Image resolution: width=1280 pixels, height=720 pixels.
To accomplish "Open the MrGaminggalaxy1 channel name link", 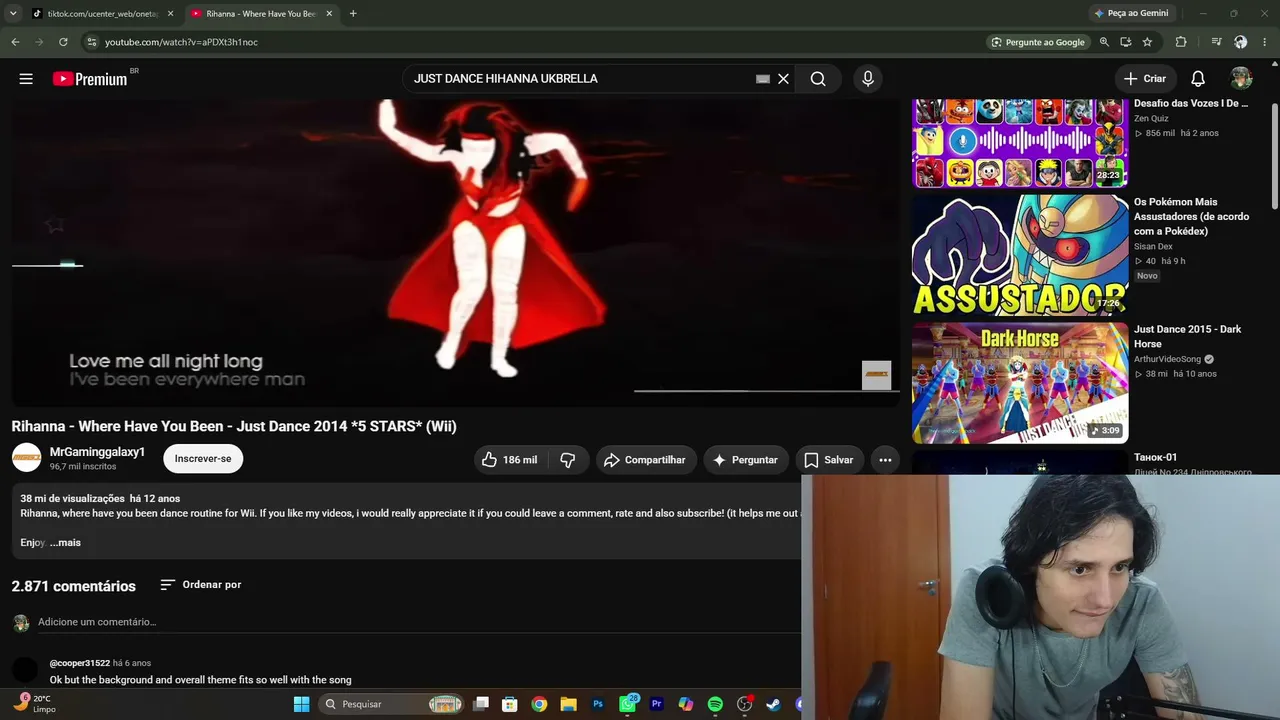I will click(97, 452).
